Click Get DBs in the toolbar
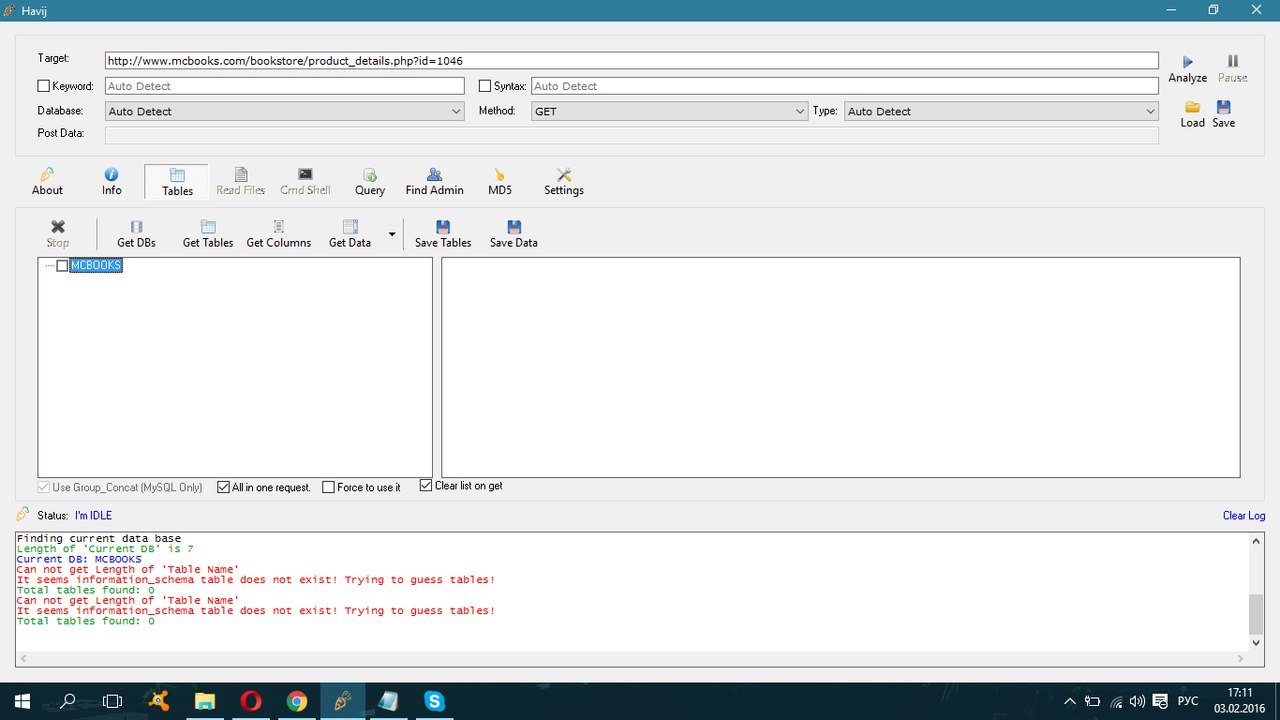Screen dimensions: 1280x720 pyautogui.click(x=137, y=235)
